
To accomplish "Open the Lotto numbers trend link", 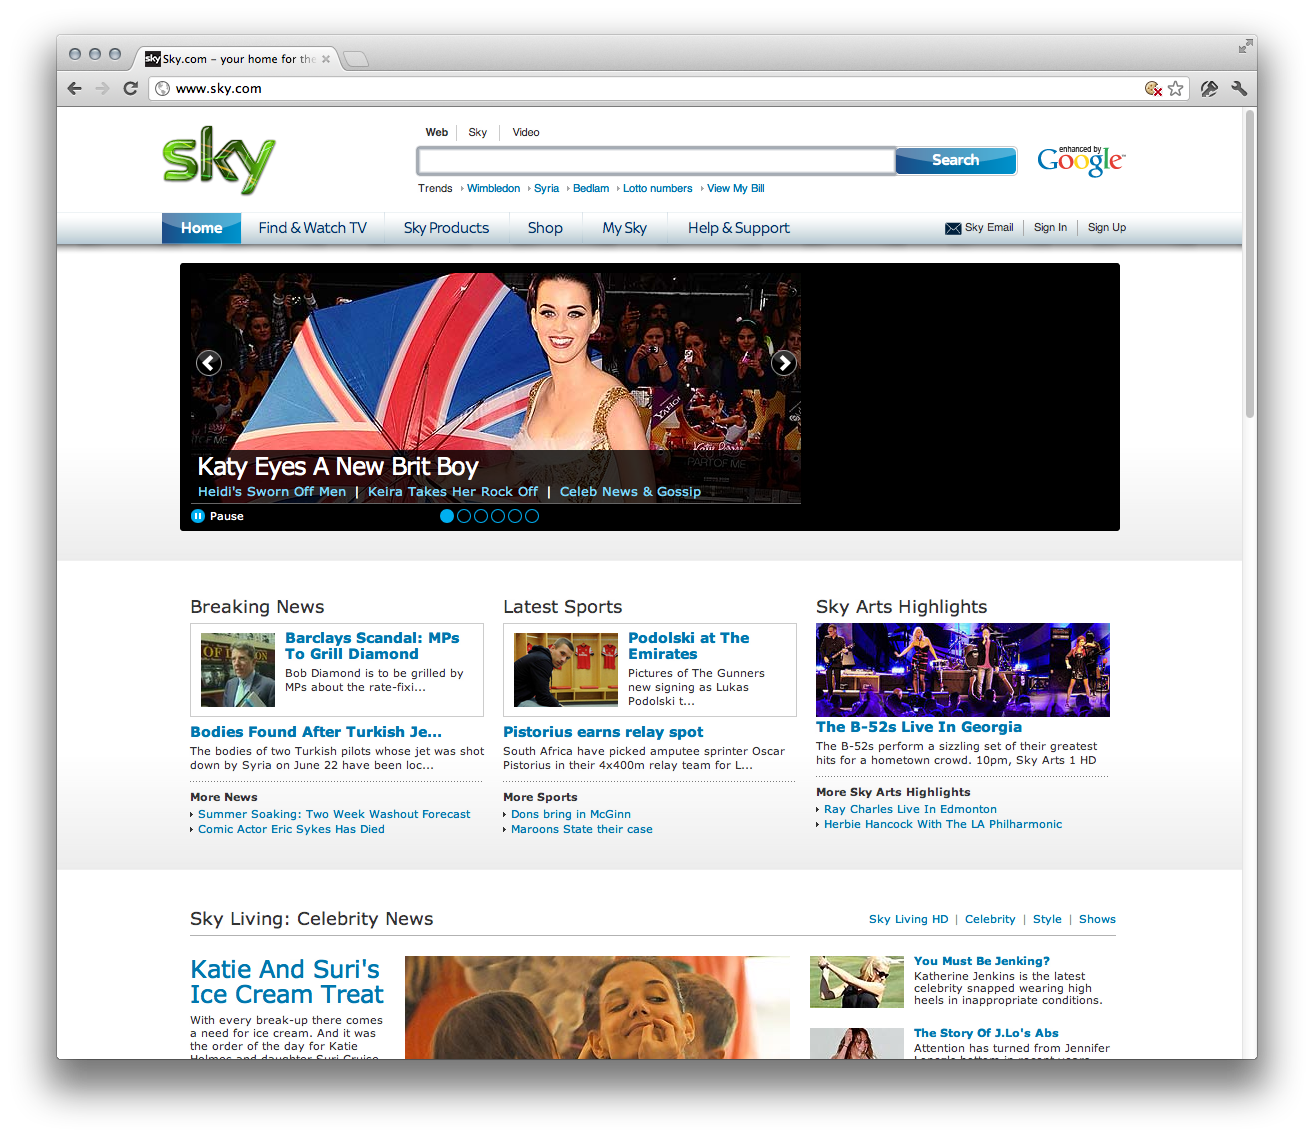I will (x=657, y=188).
